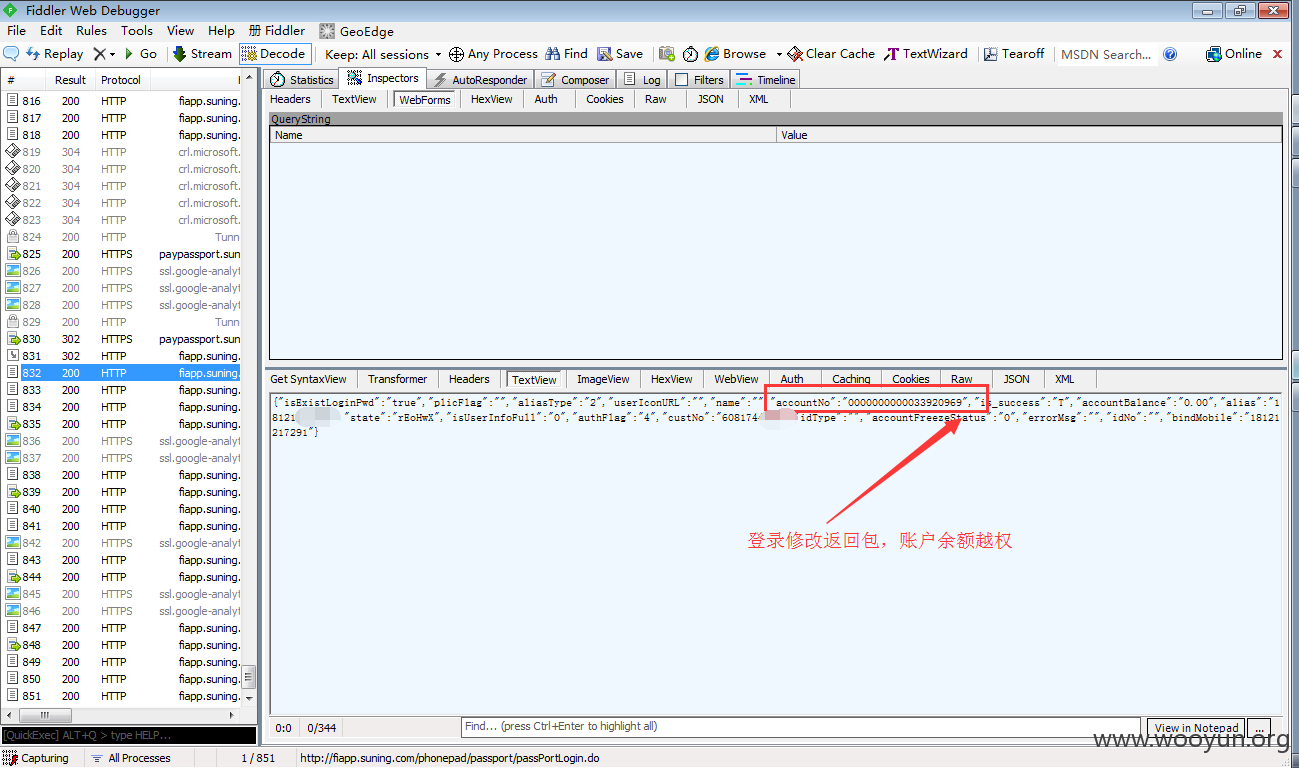Select request inspector XML tab
1299x768 pixels.
pyautogui.click(x=759, y=99)
